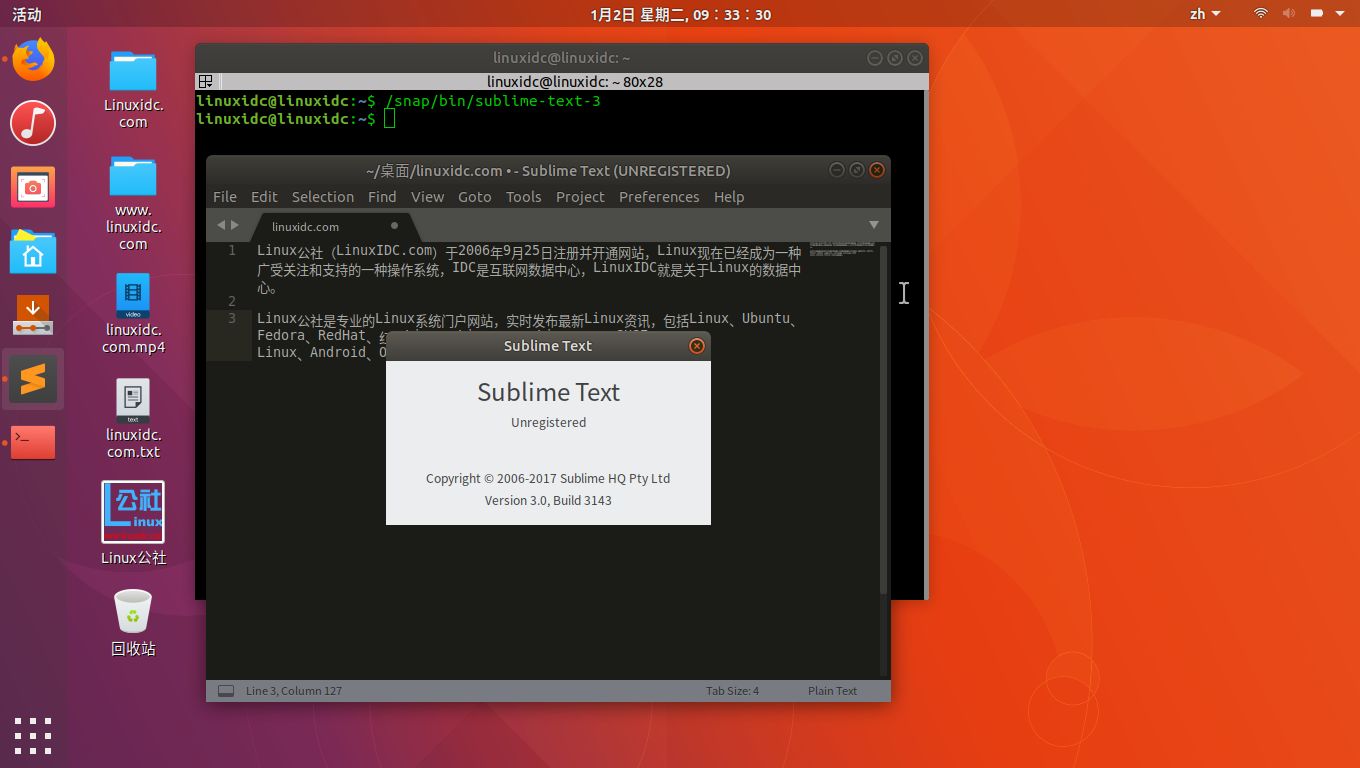The image size is (1360, 768).
Task: Show applications grid button
Action: pos(33,735)
